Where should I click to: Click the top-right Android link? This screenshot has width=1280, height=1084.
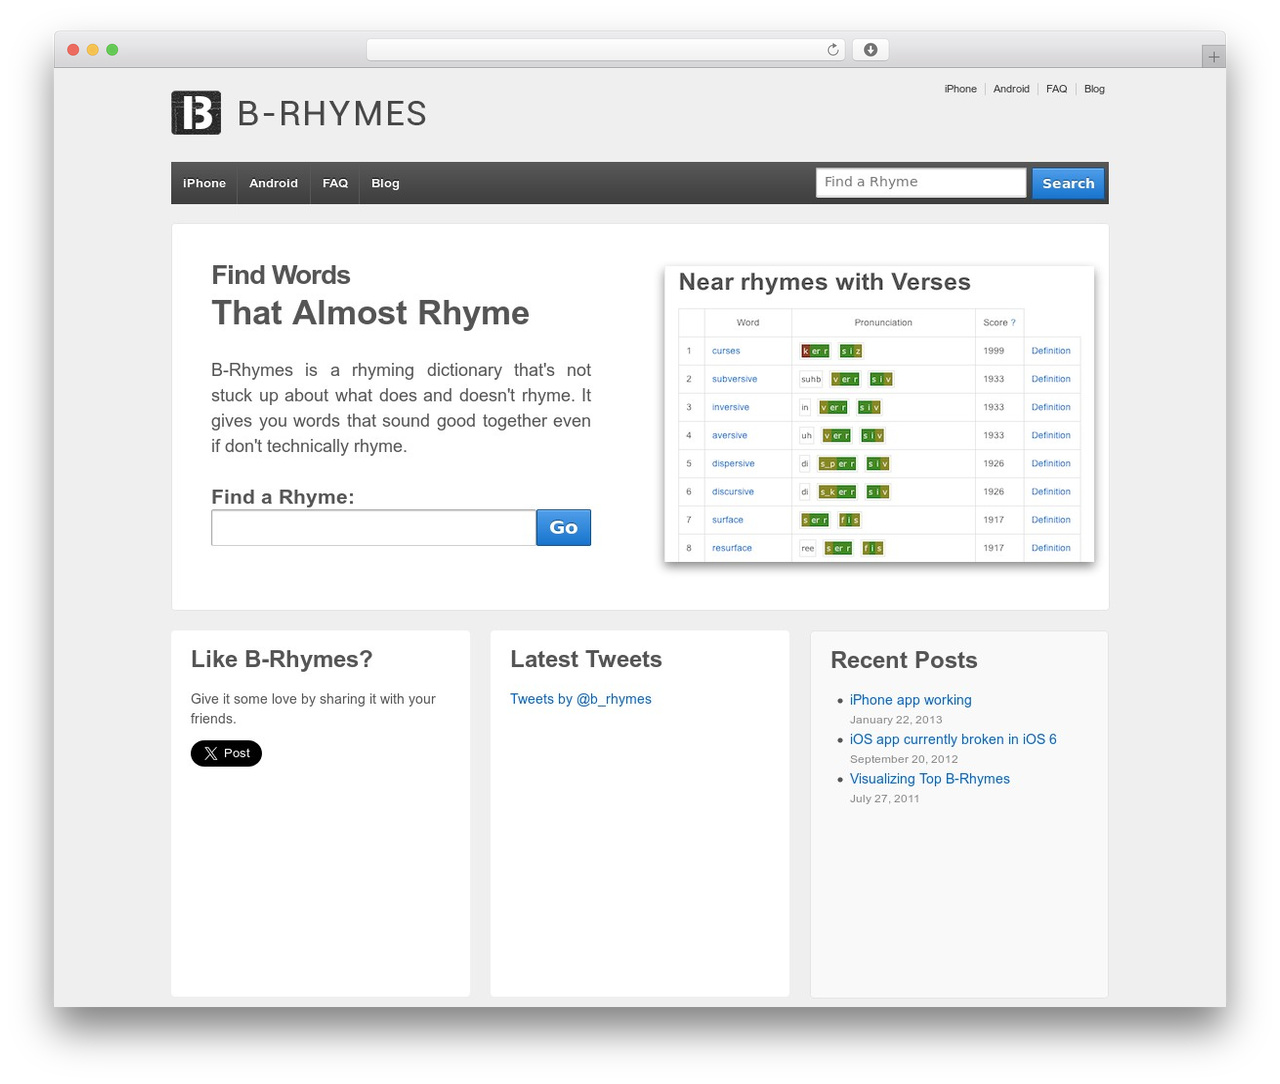click(1011, 89)
